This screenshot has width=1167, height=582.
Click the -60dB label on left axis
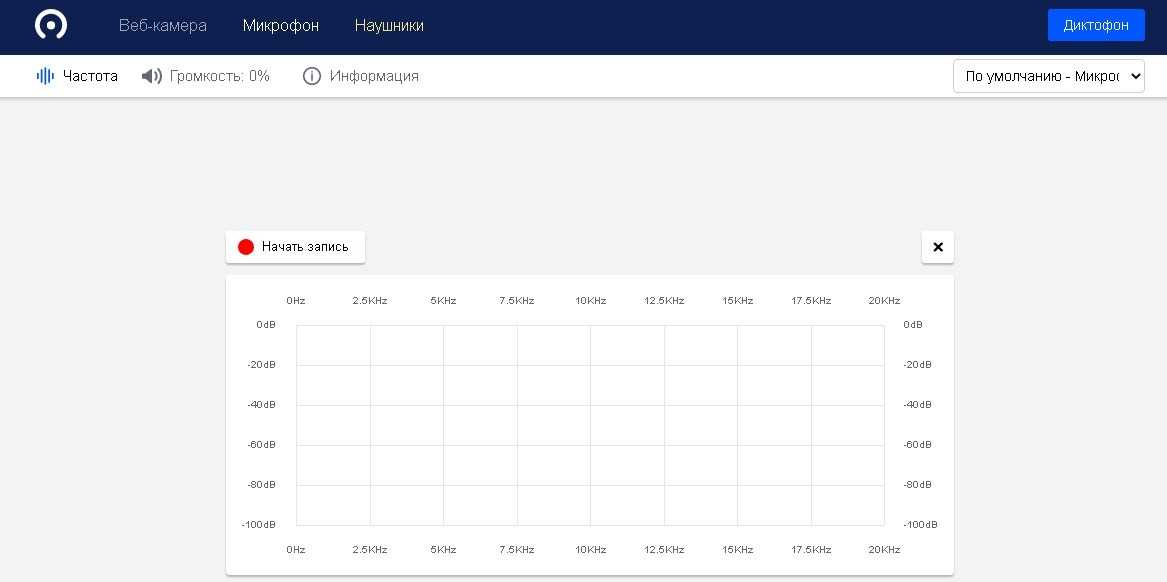pyautogui.click(x=261, y=444)
